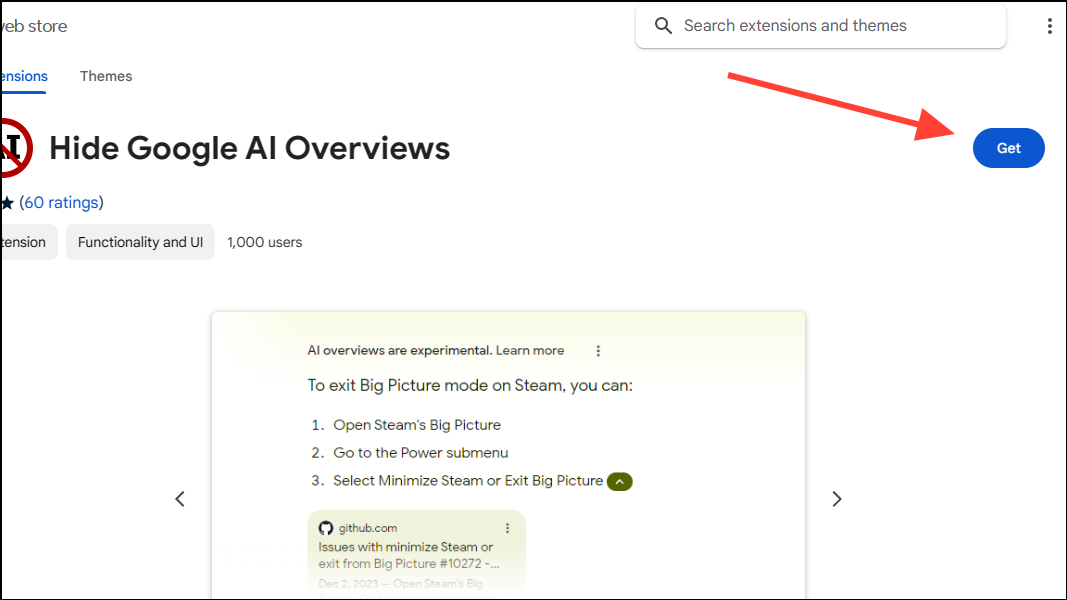
Task: Go to the previous screenshot with the left arrow
Action: [x=180, y=498]
